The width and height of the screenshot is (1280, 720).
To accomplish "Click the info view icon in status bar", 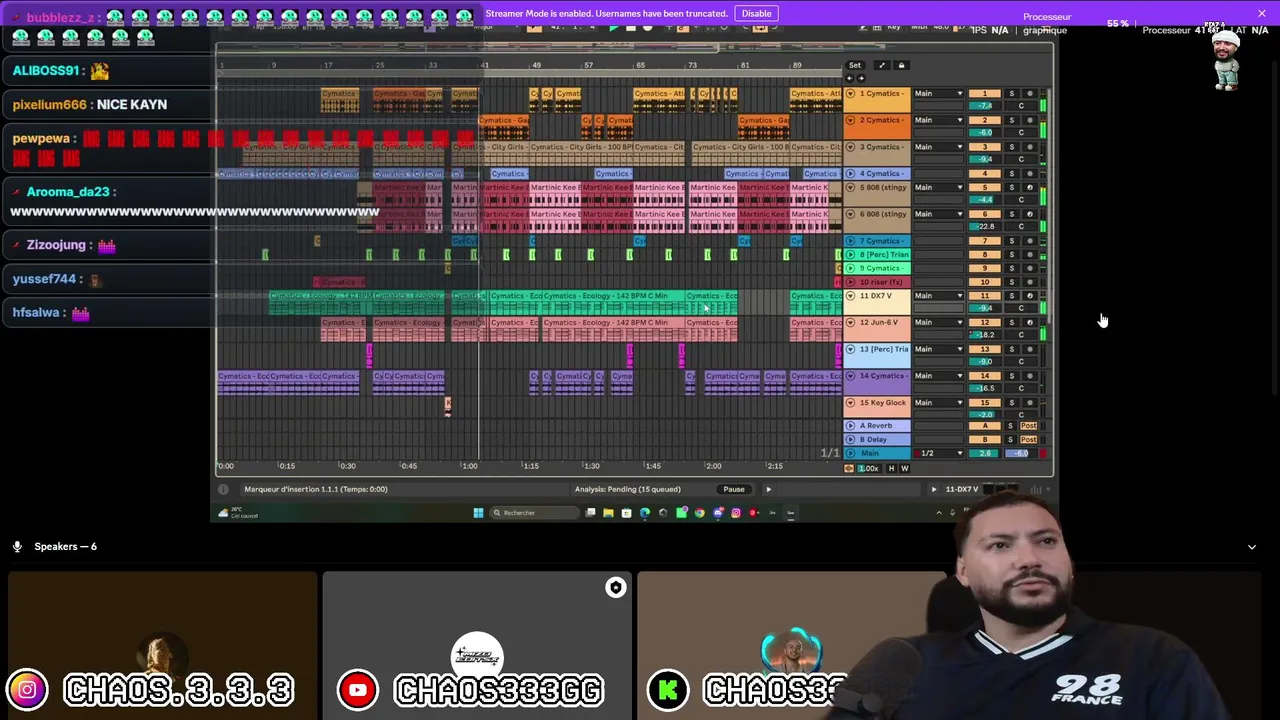I will click(223, 489).
